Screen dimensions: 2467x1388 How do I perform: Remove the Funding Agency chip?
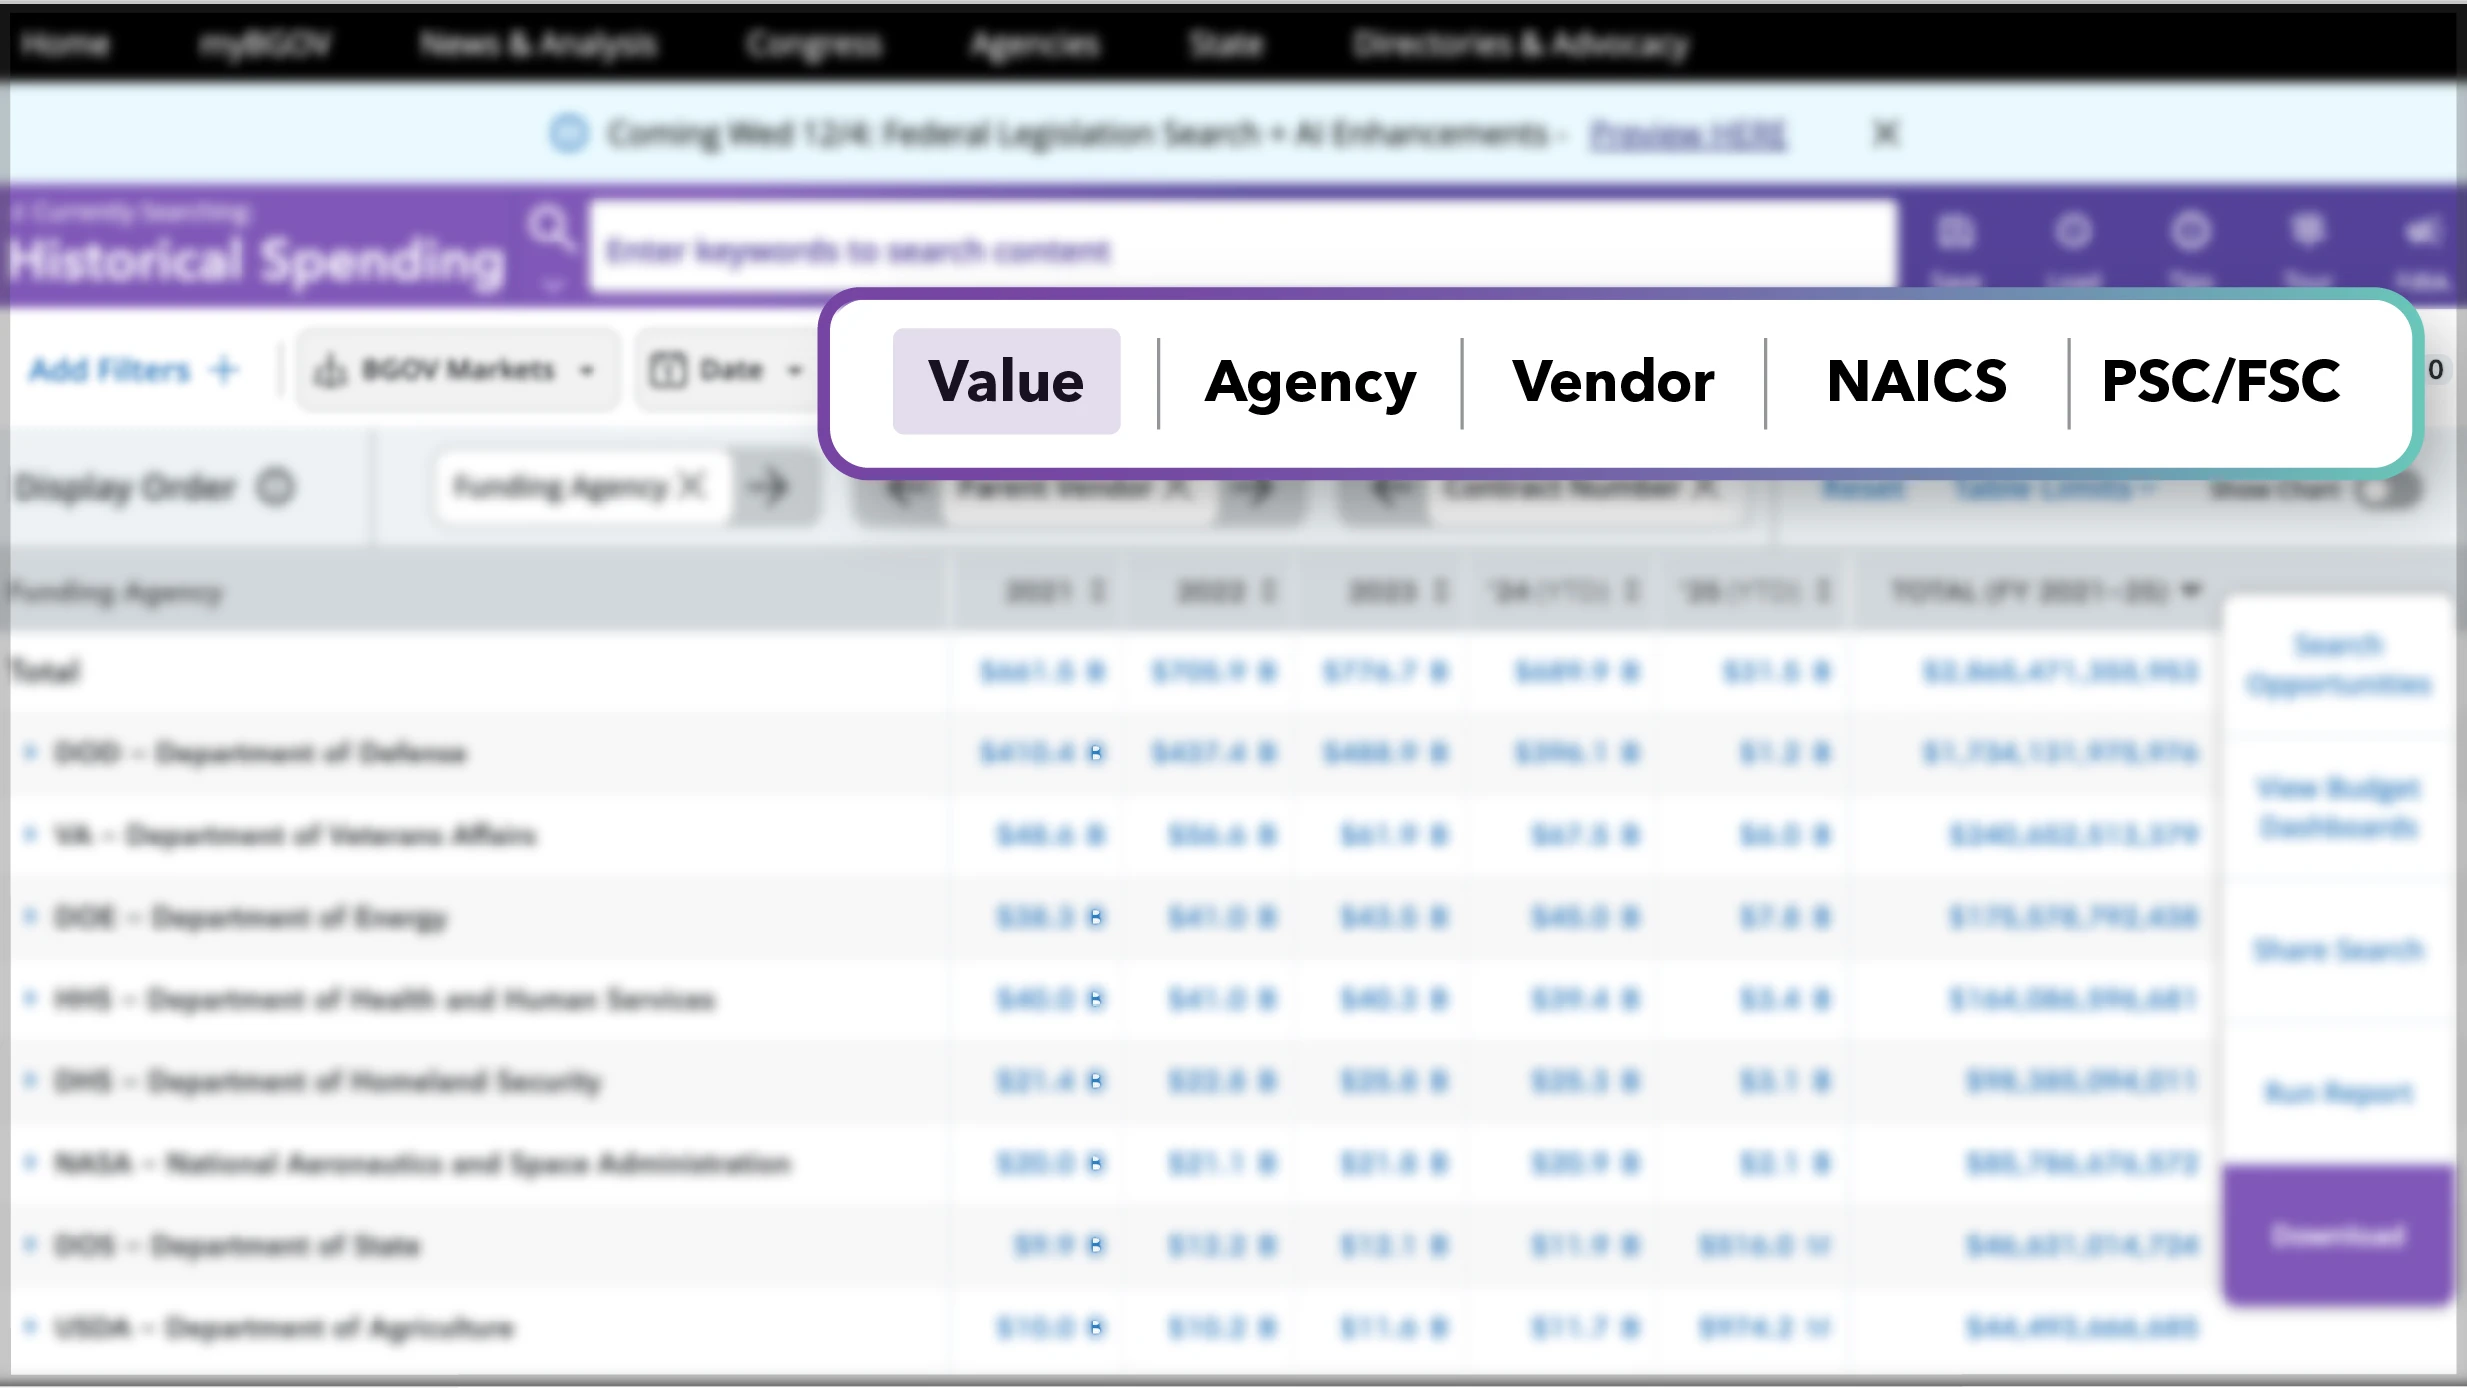coord(692,486)
